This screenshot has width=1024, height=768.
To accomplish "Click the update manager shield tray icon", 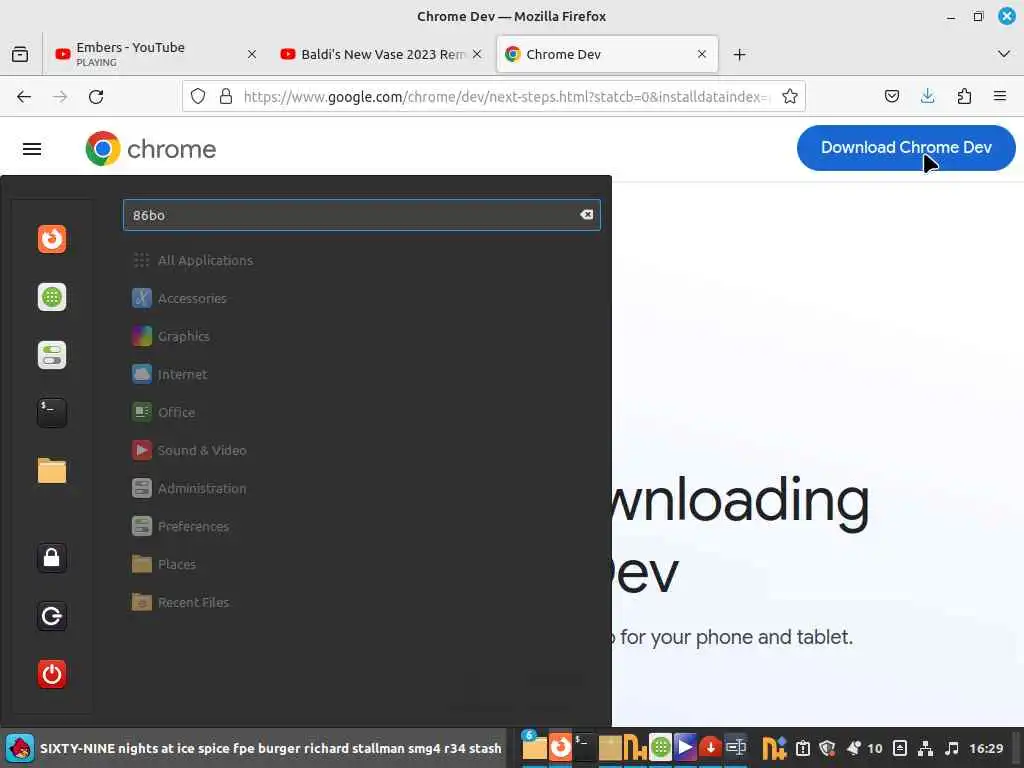I will [x=827, y=748].
